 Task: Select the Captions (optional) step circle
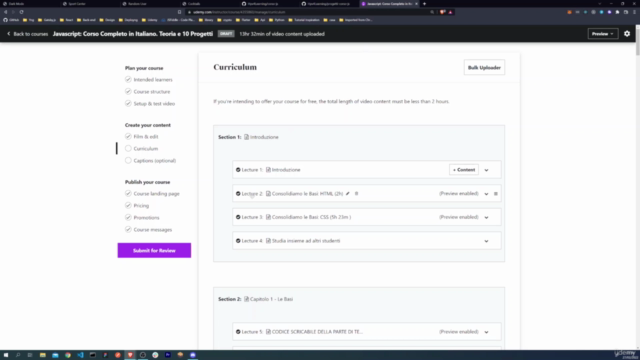[128, 160]
